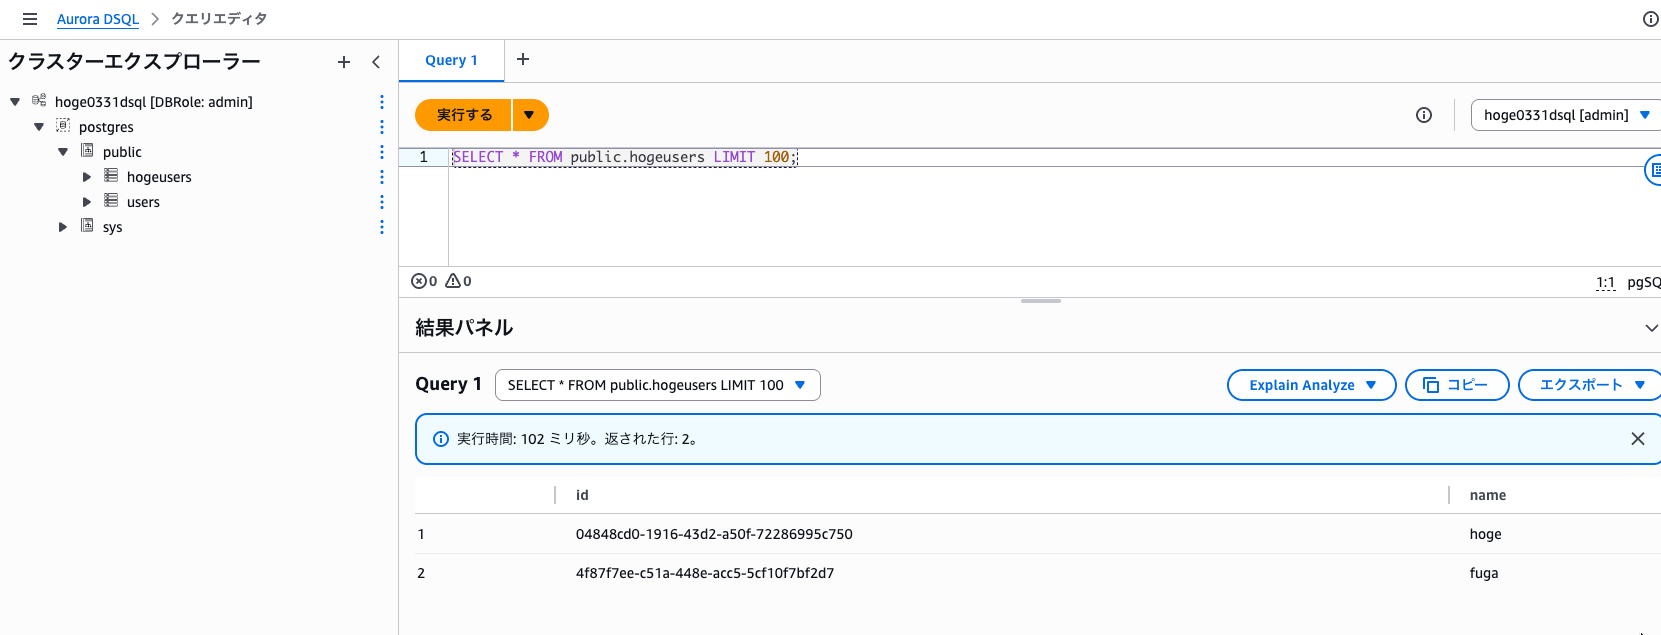Viewport: 1661px width, 635px height.
Task: Collapse the cluster explorer panel
Action: point(376,62)
